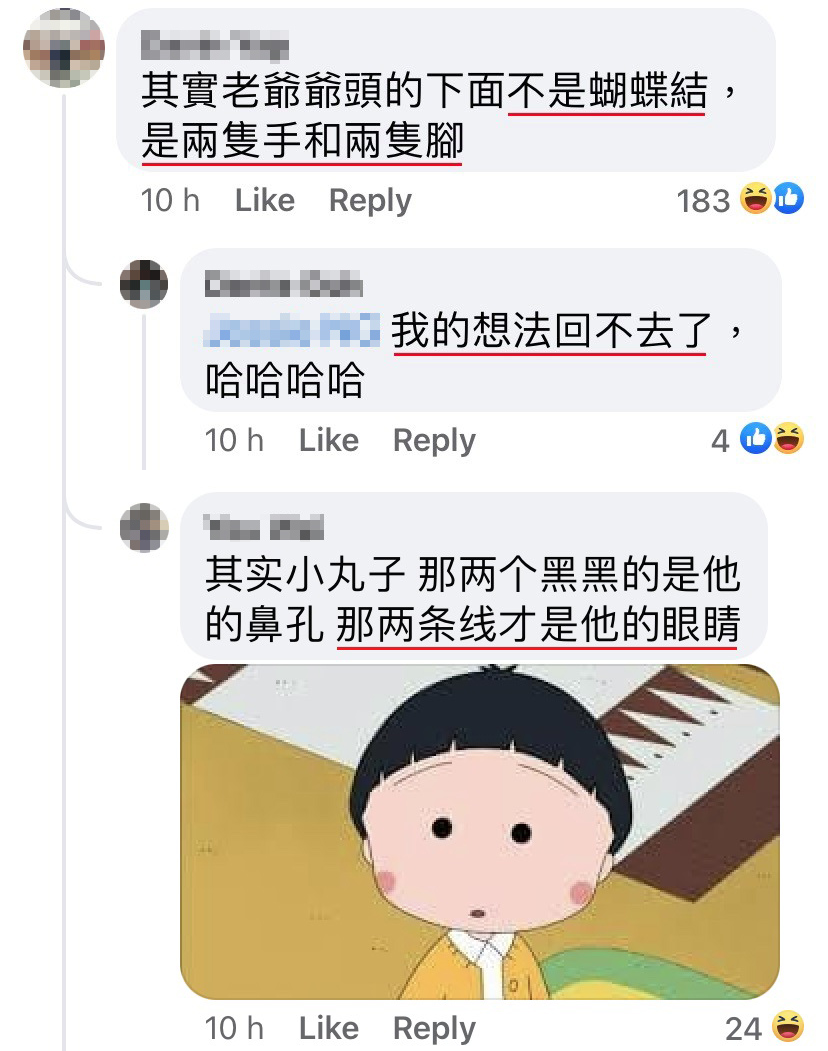This screenshot has height=1051, width=828.
Task: Click the laughing reaction emoji beside 183
Action: (x=756, y=198)
